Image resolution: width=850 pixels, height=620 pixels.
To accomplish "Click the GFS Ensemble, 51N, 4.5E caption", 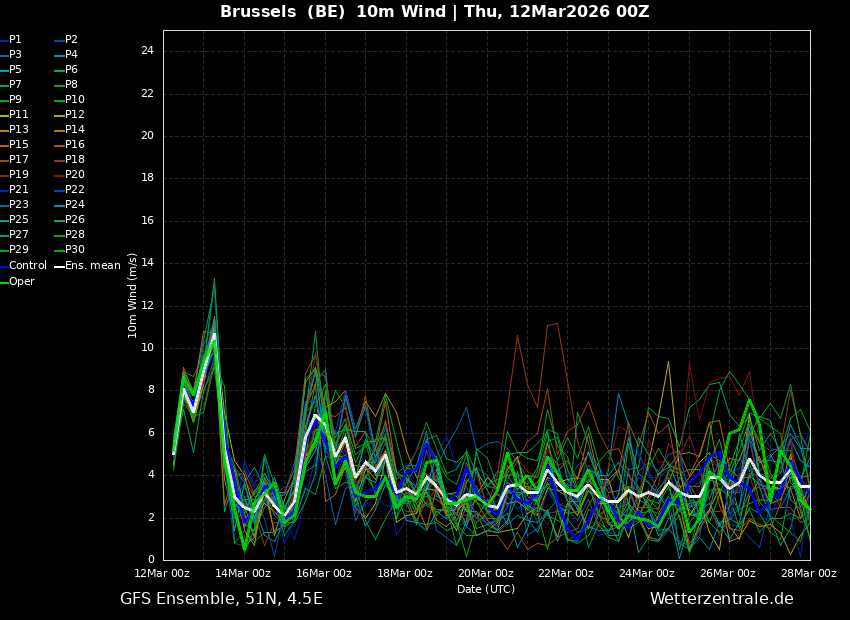I will click(221, 599).
